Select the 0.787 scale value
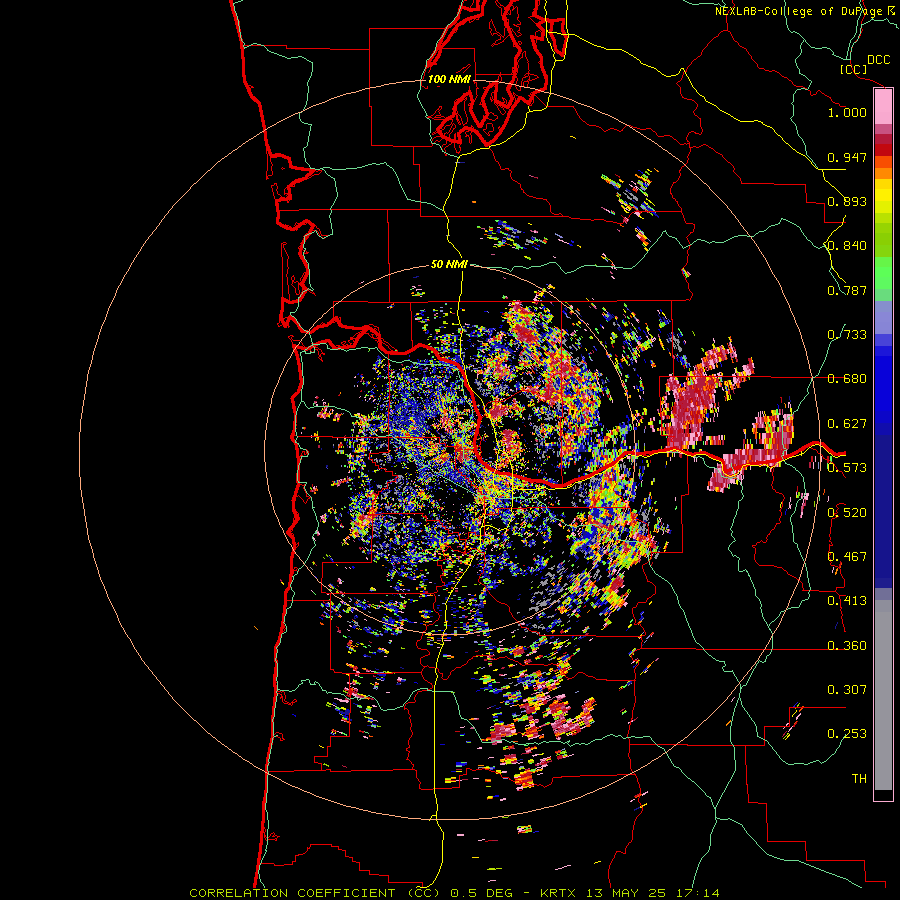900x900 pixels. (847, 290)
